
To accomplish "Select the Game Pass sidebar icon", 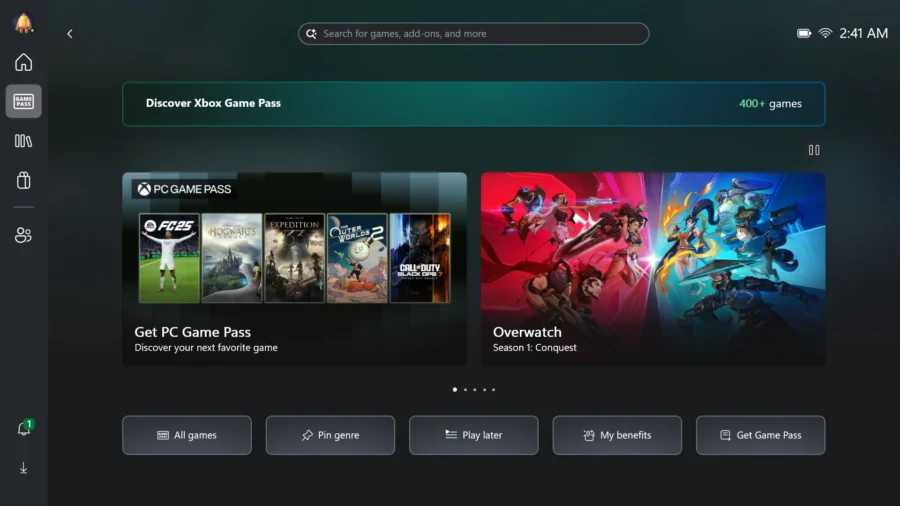I will [x=24, y=102].
